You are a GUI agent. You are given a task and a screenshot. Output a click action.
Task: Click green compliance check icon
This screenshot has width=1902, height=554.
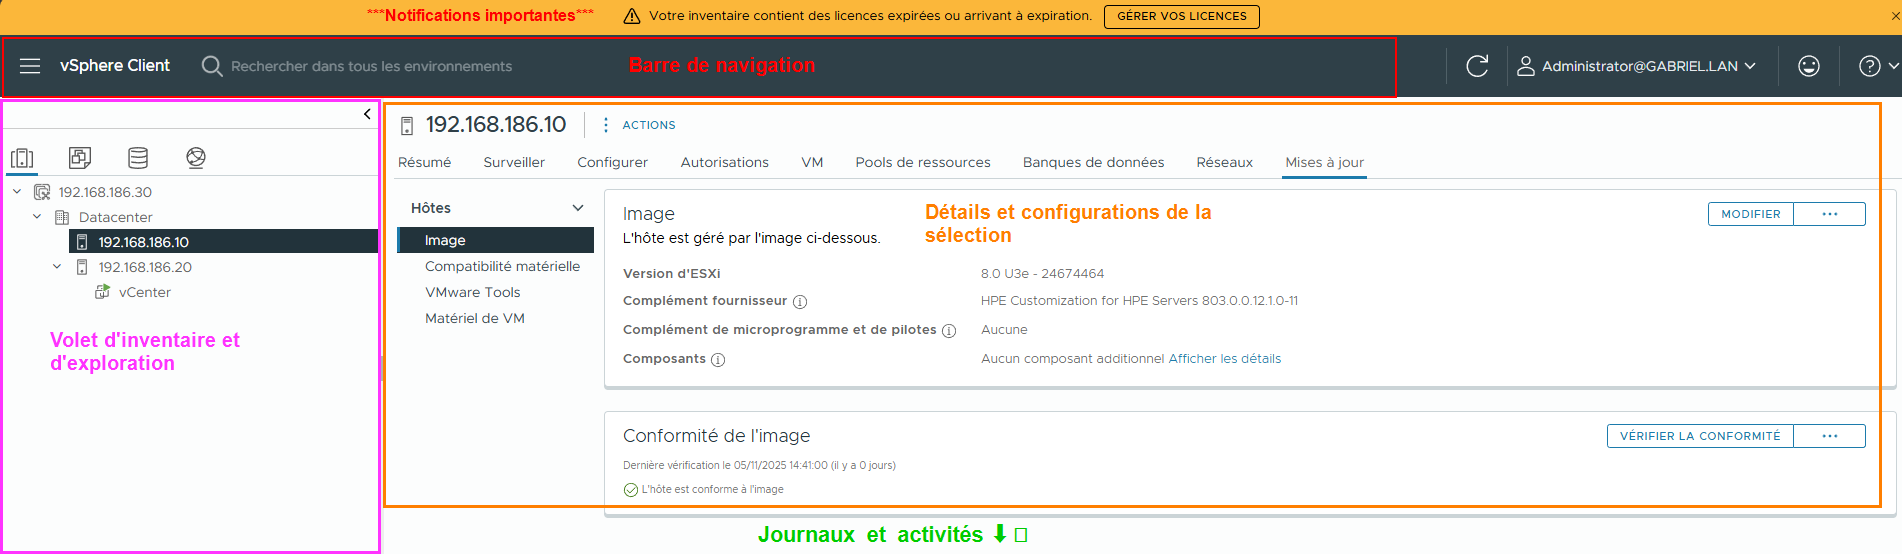(630, 490)
